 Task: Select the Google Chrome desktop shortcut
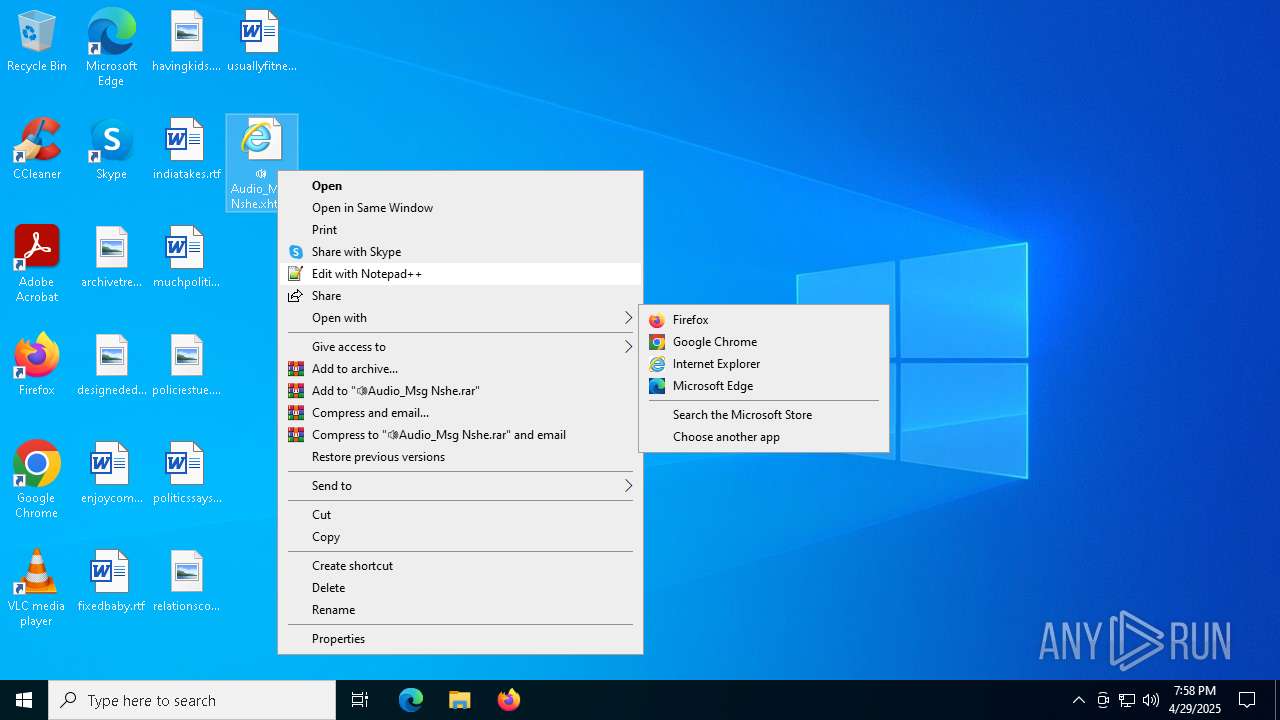[x=37, y=479]
